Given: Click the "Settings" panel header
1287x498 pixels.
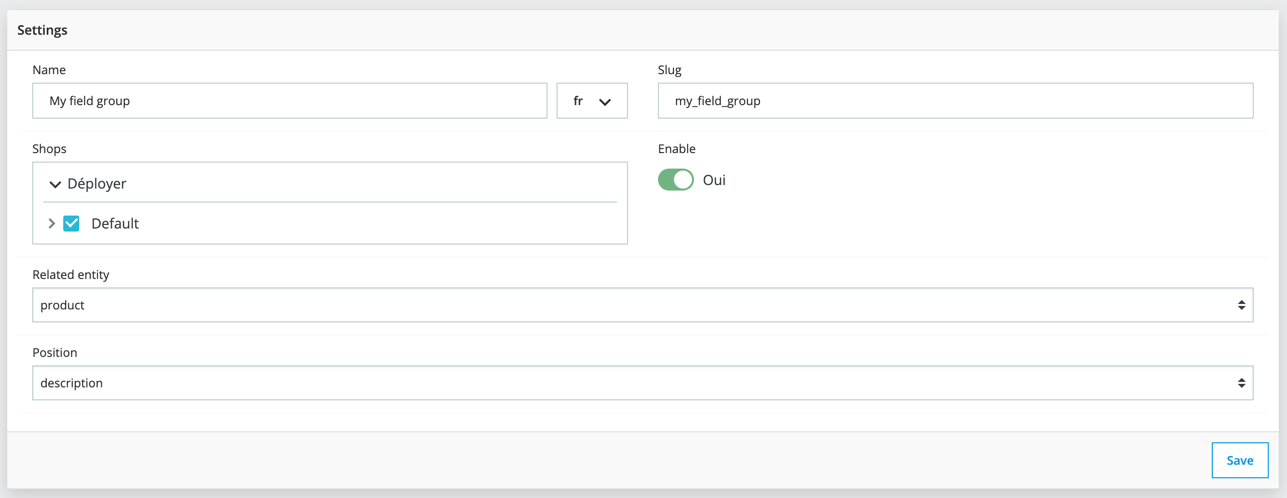Looking at the screenshot, I should coord(43,30).
